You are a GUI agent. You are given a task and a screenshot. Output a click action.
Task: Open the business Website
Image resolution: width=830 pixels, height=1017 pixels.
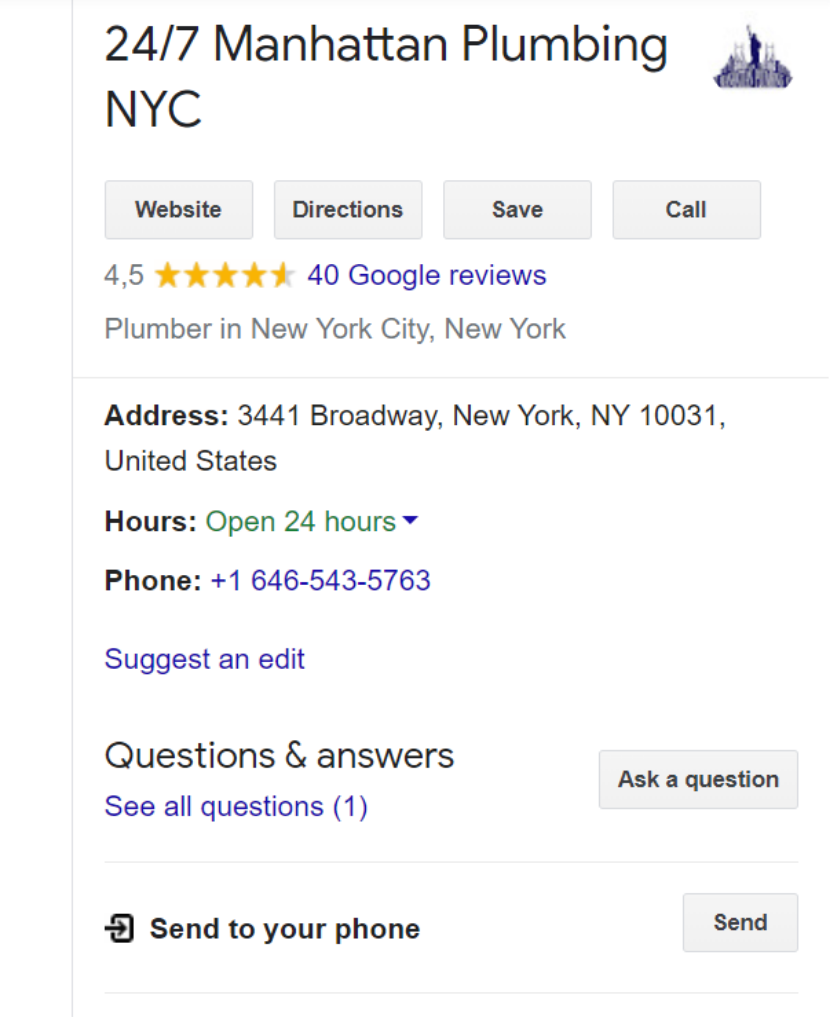click(x=178, y=210)
